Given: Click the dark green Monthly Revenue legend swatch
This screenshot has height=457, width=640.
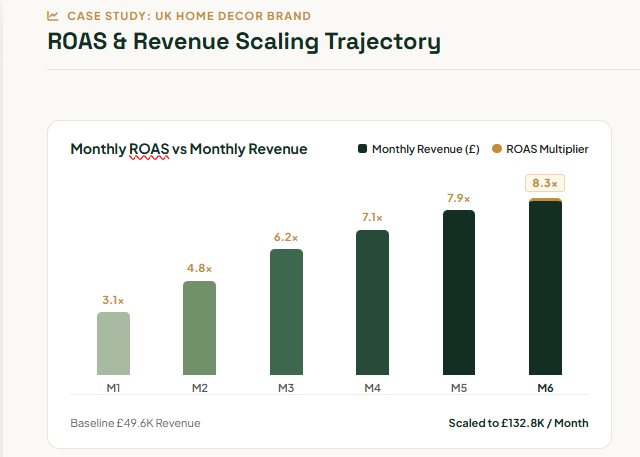Looking at the screenshot, I should (x=362, y=149).
